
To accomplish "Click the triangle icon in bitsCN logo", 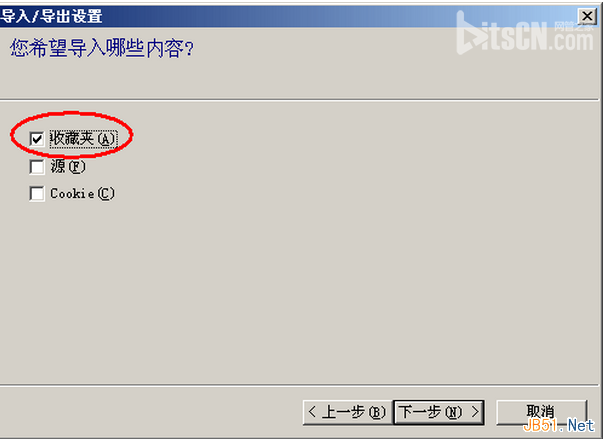I will tap(470, 37).
